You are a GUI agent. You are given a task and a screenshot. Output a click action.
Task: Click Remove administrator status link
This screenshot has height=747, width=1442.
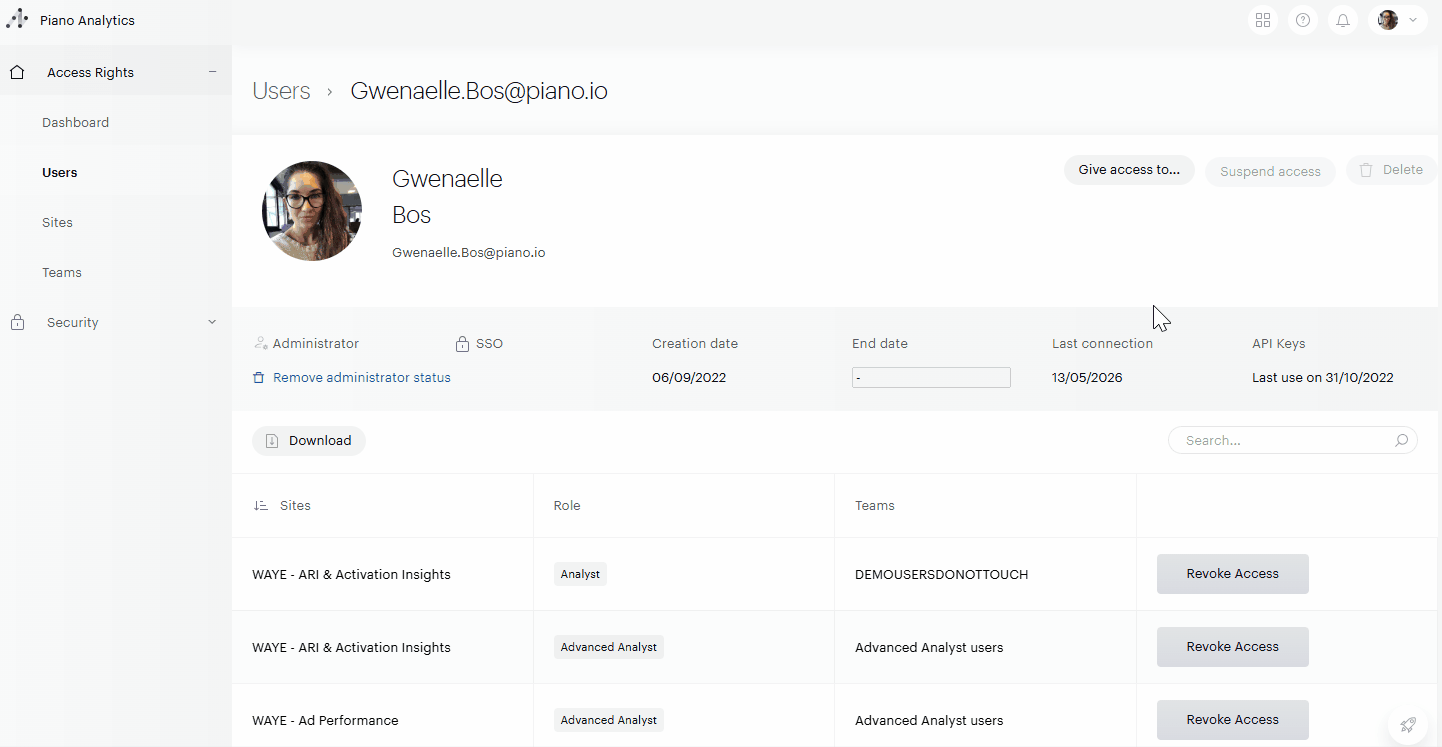tap(362, 377)
